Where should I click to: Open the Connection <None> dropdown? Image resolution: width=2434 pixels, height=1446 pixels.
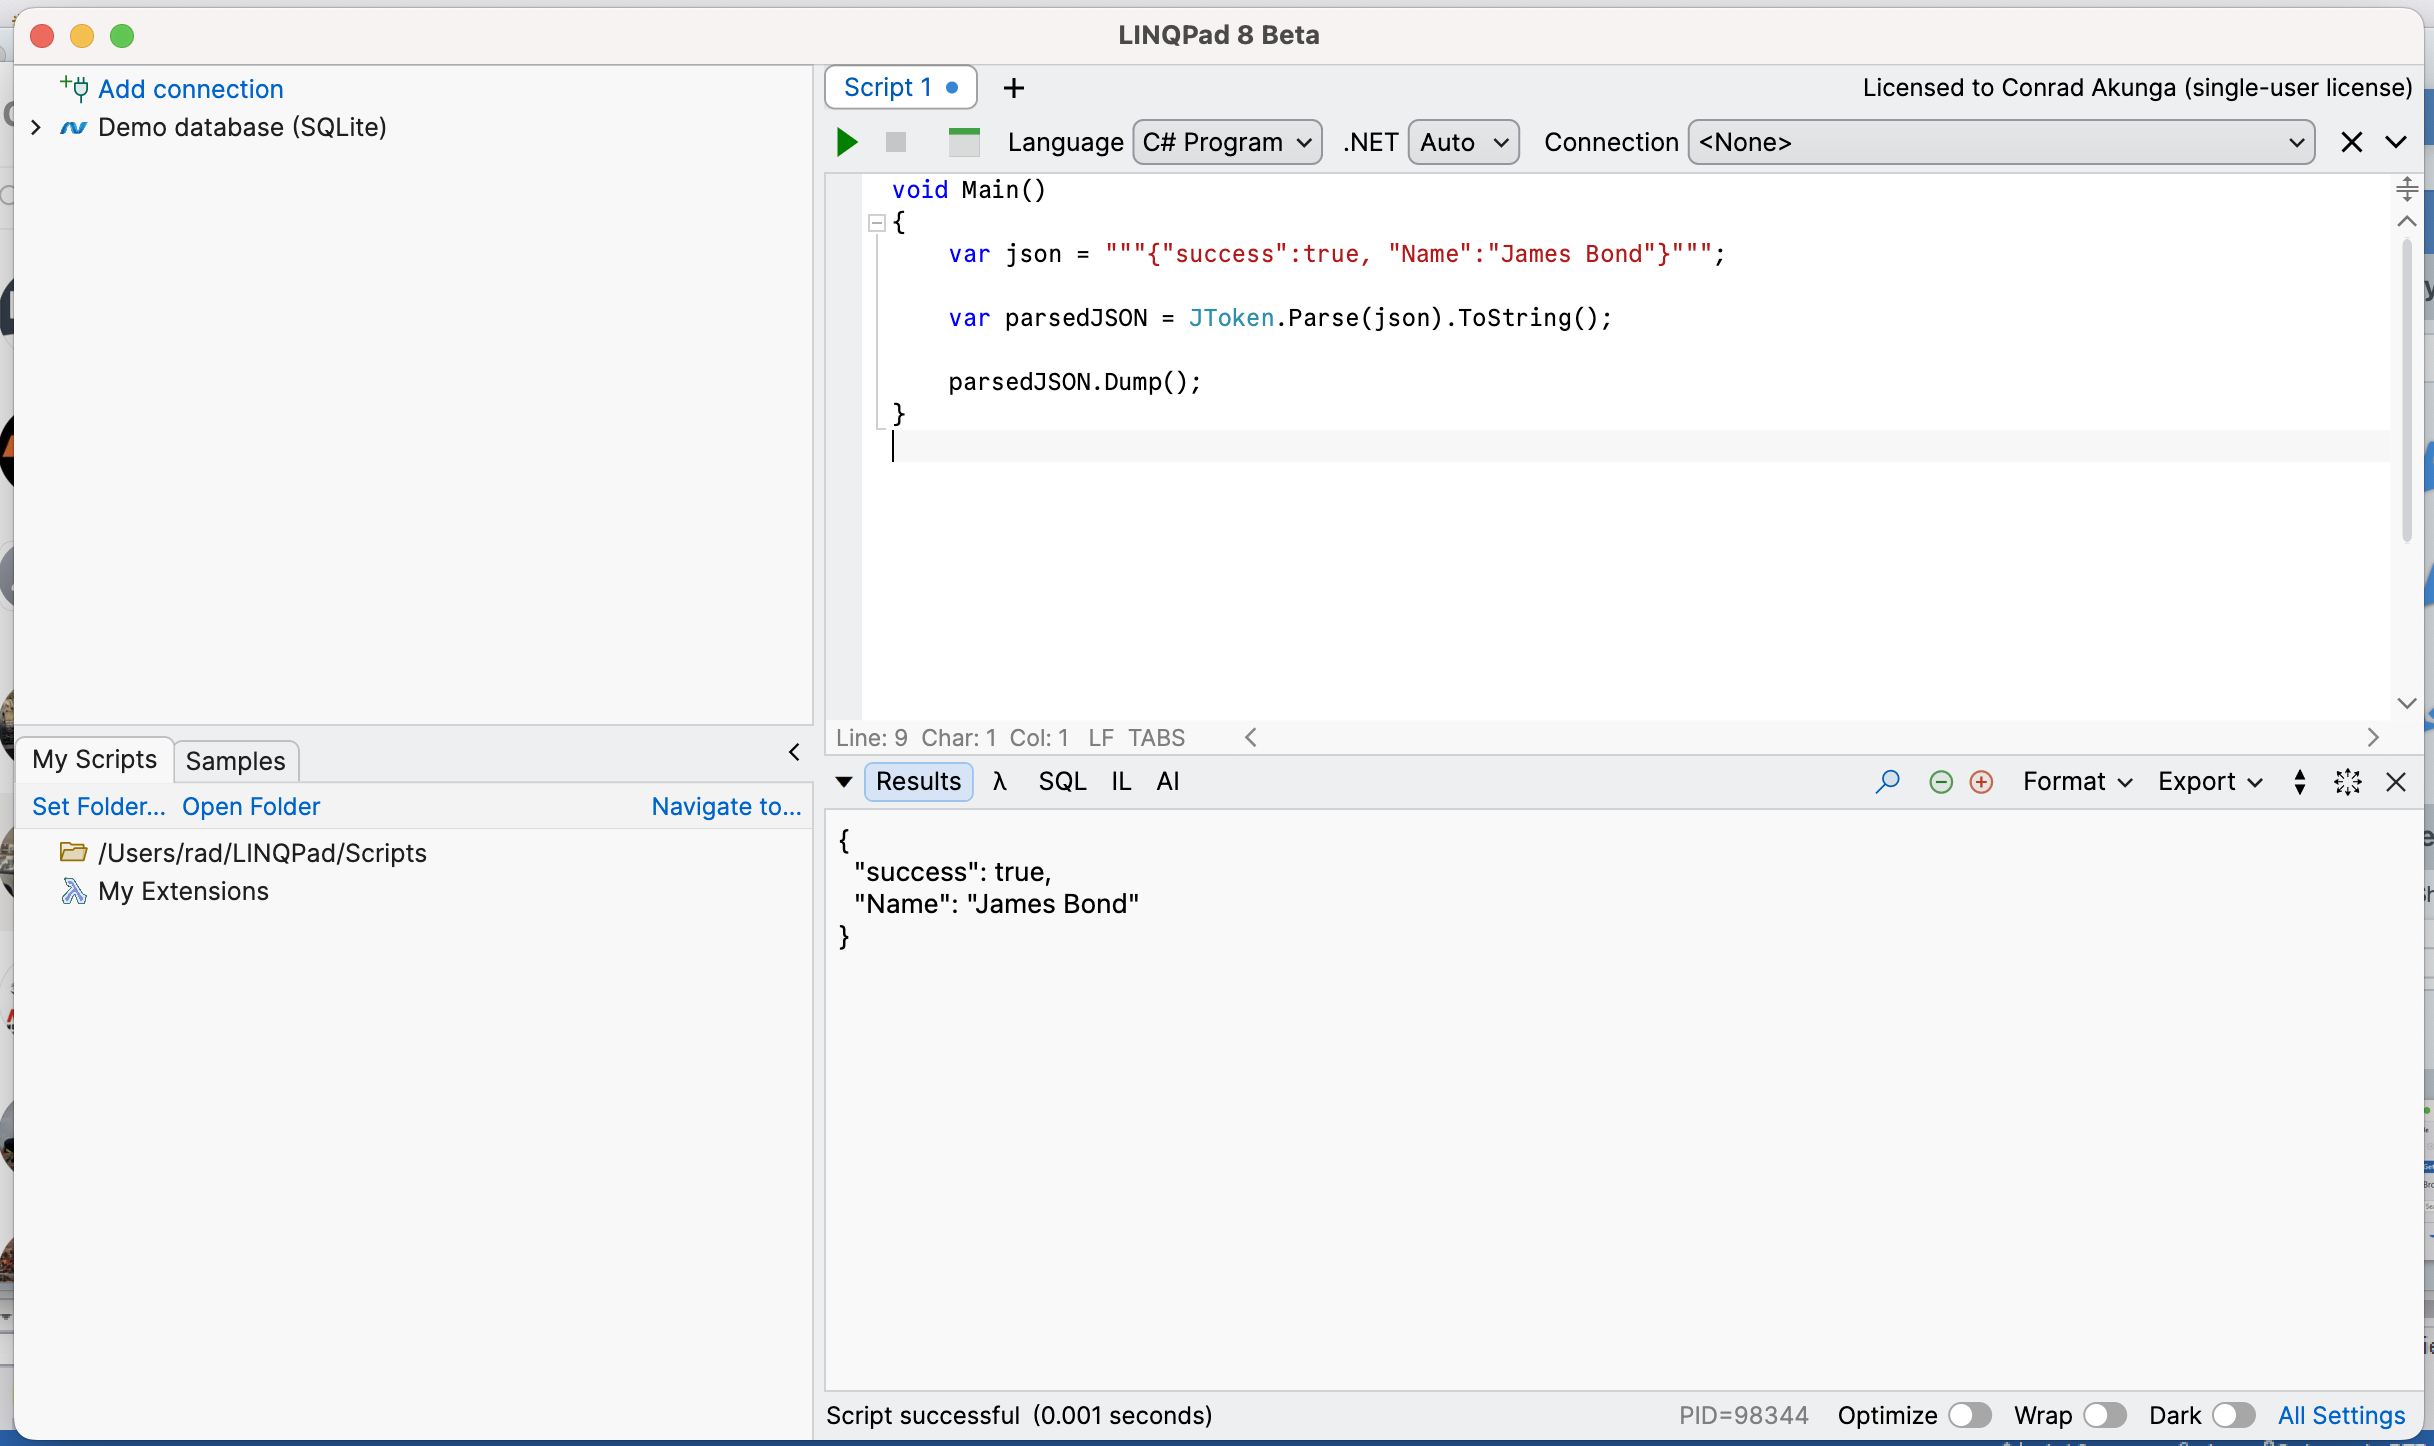2000,142
